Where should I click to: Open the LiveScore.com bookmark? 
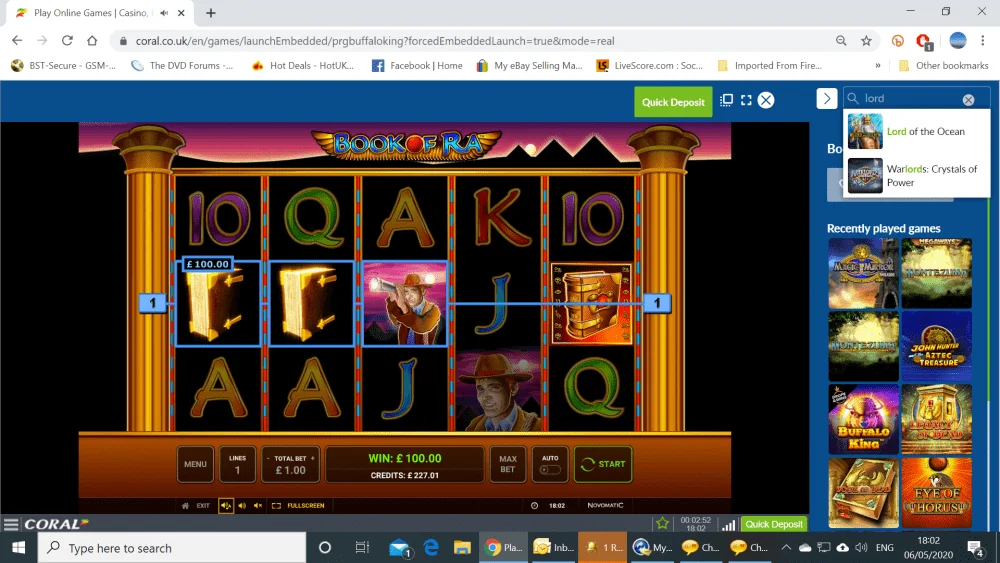(649, 66)
